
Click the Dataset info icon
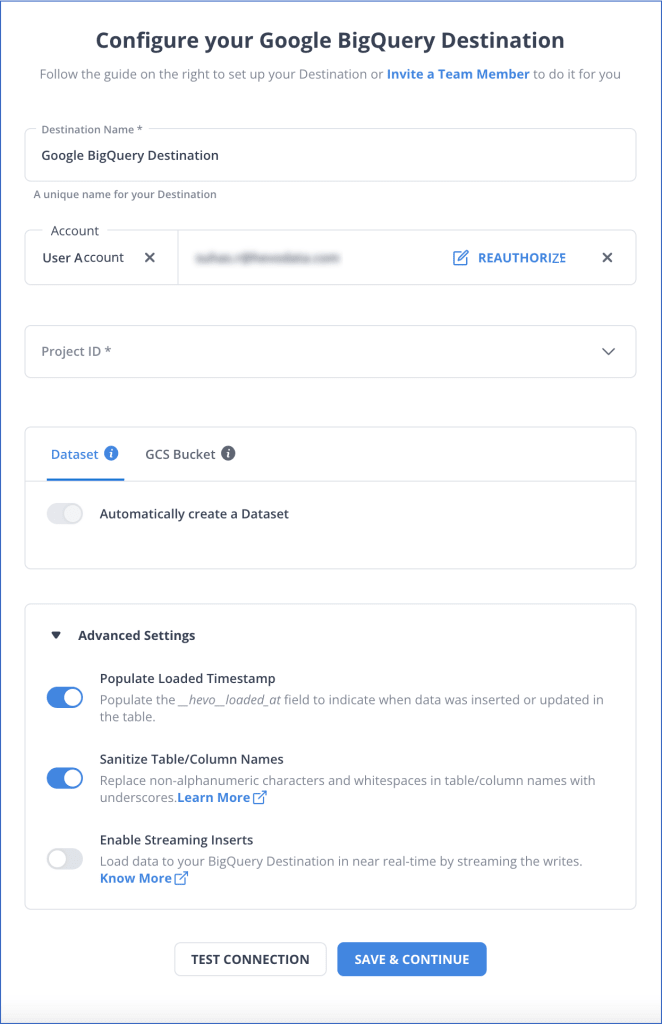tap(112, 453)
